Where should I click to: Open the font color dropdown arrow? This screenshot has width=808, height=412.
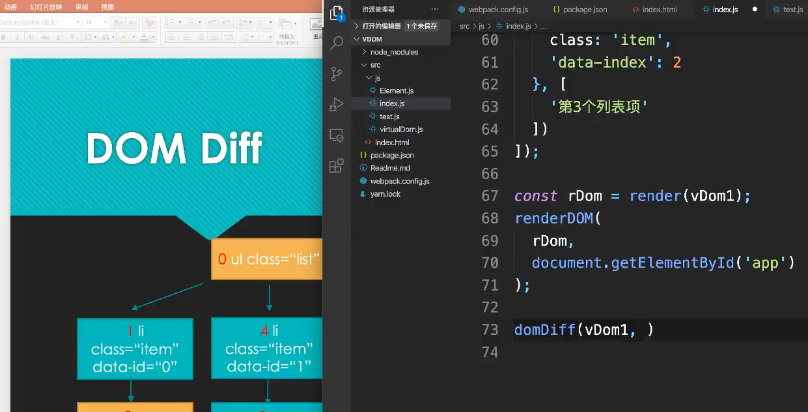click(153, 37)
